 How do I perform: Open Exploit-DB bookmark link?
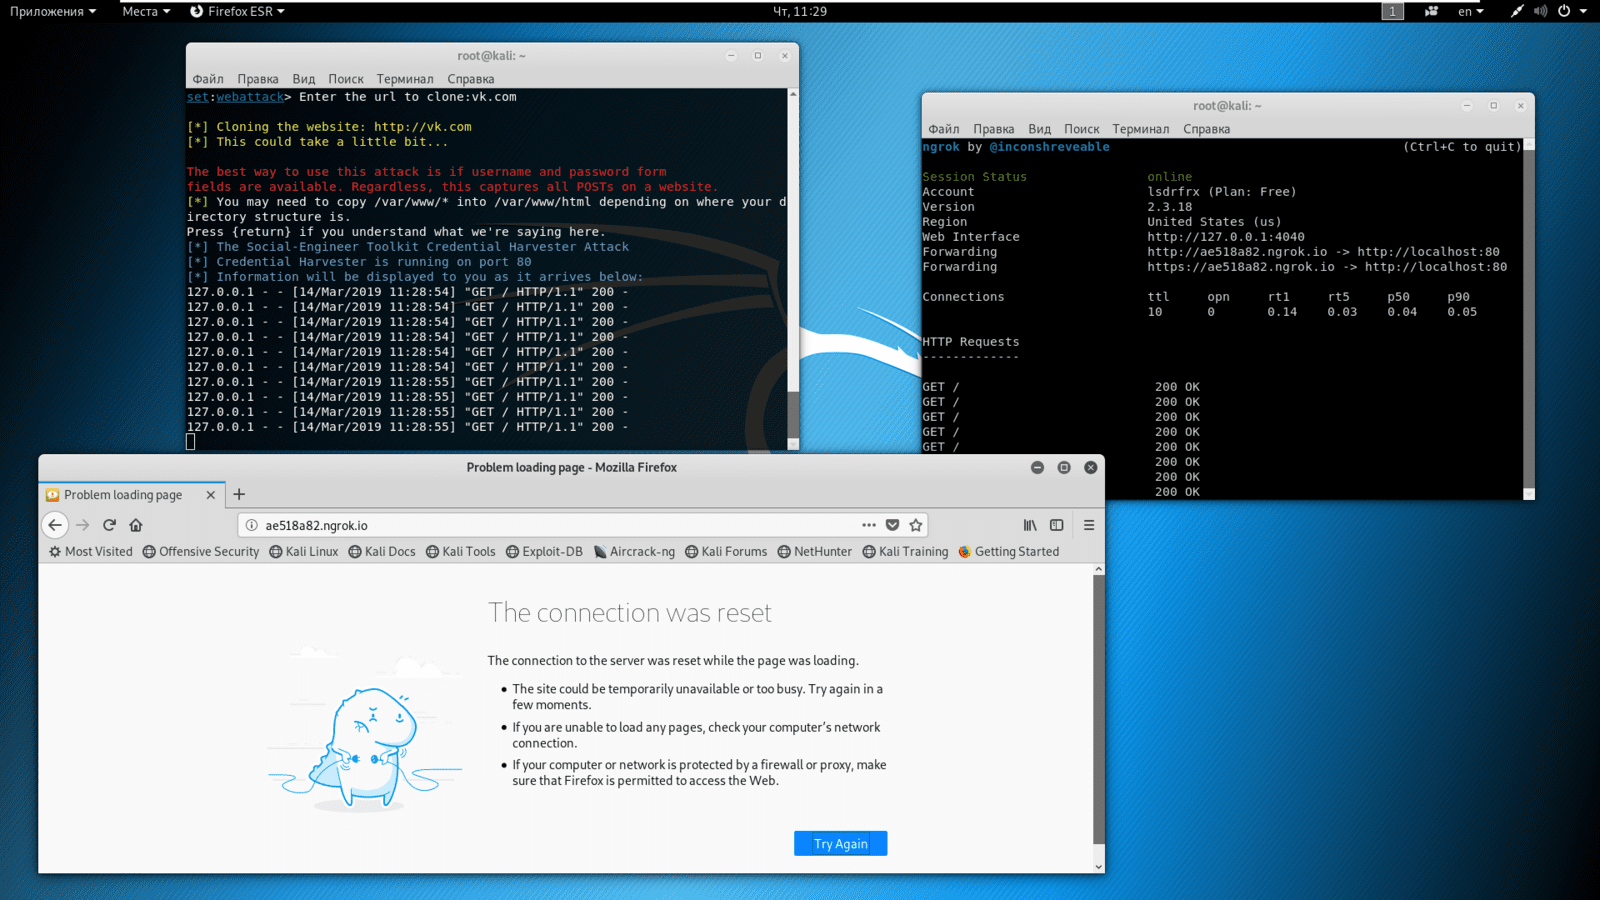(544, 552)
